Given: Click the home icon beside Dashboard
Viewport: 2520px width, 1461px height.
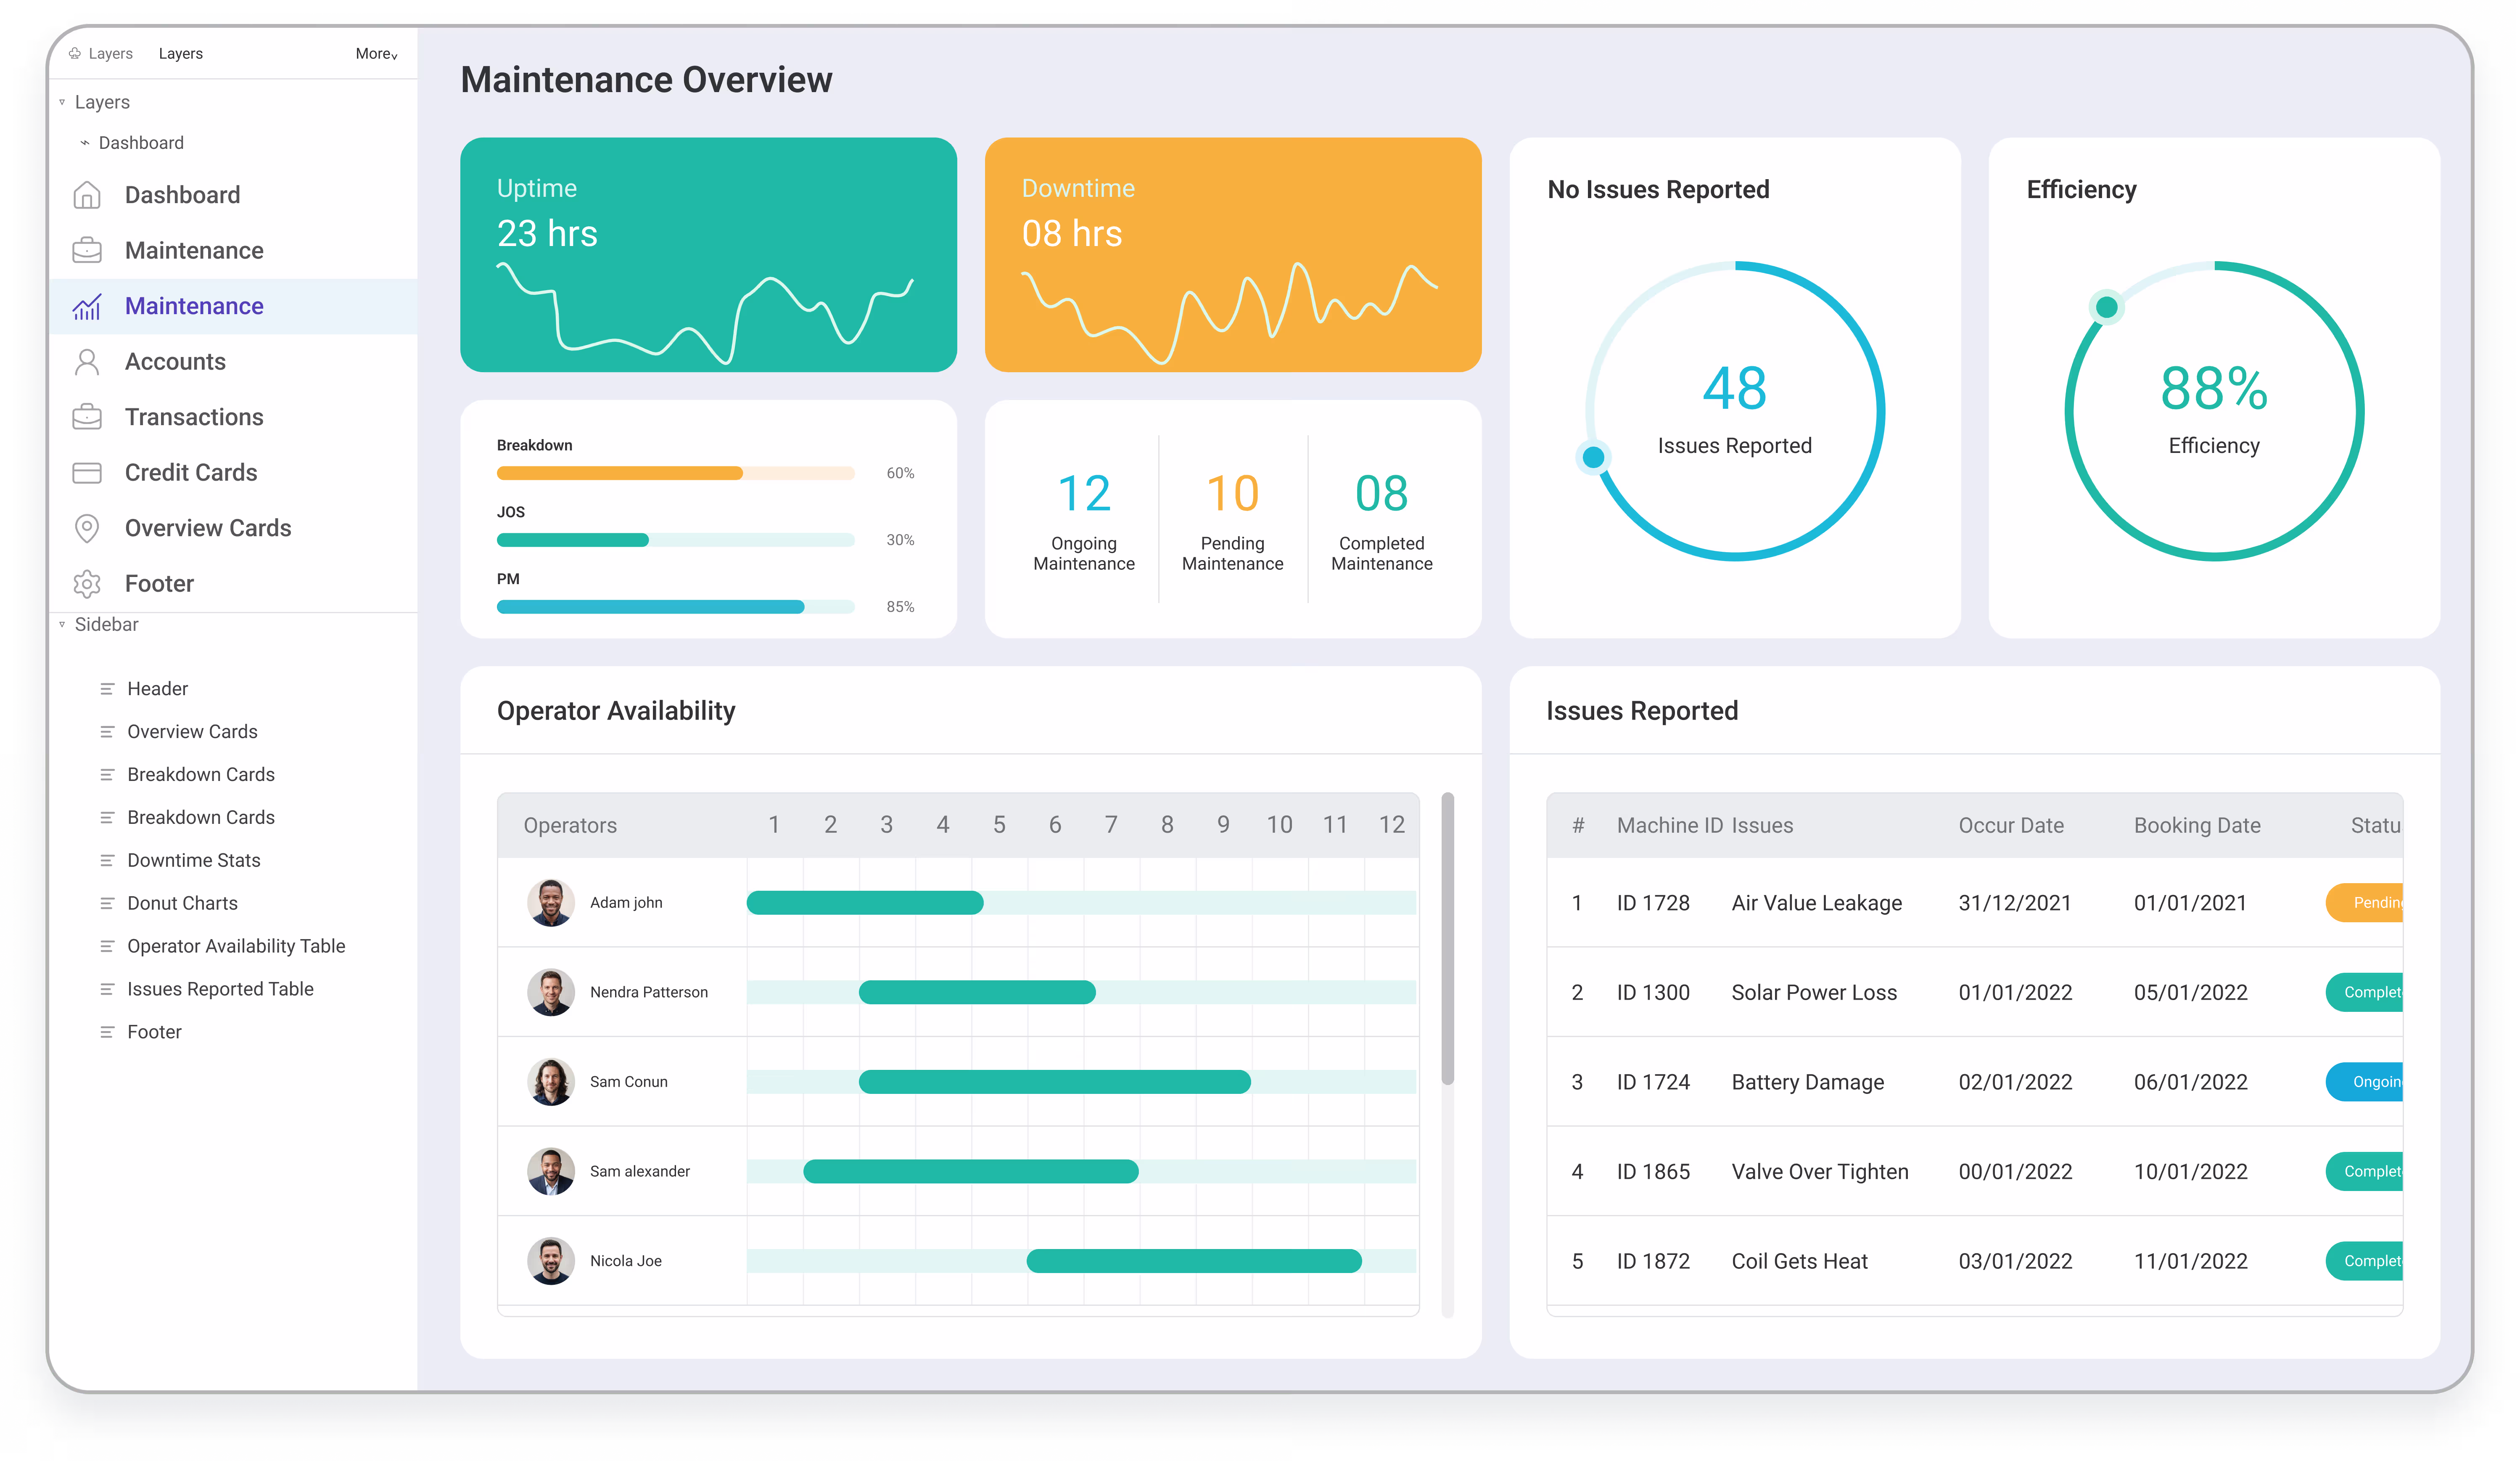Looking at the screenshot, I should point(87,195).
